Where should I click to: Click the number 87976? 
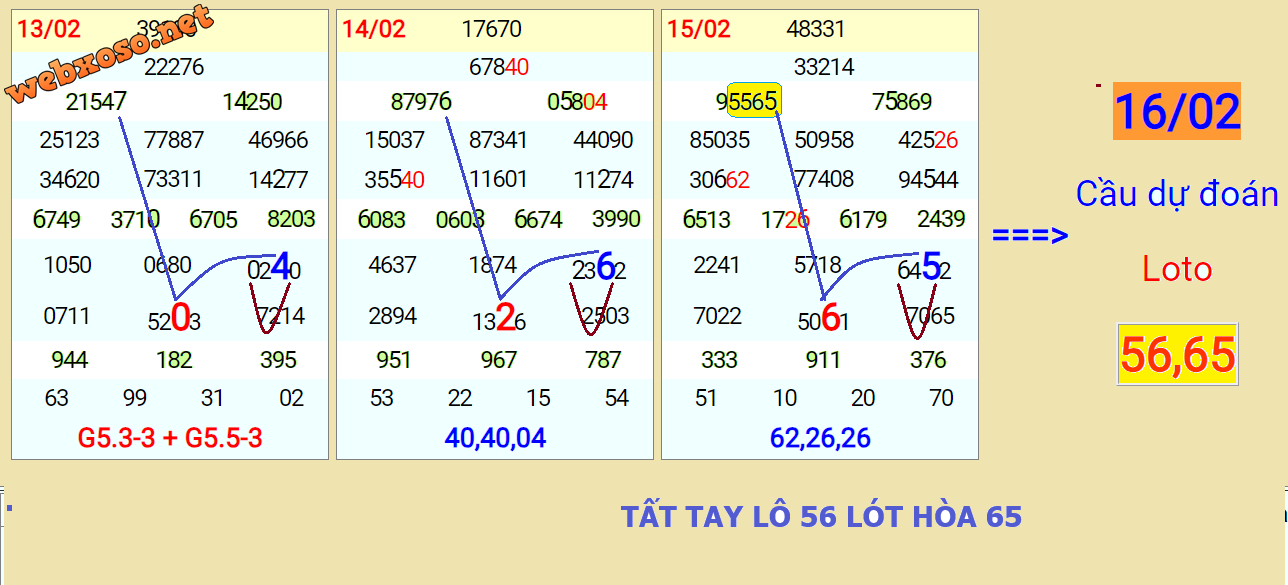(421, 101)
